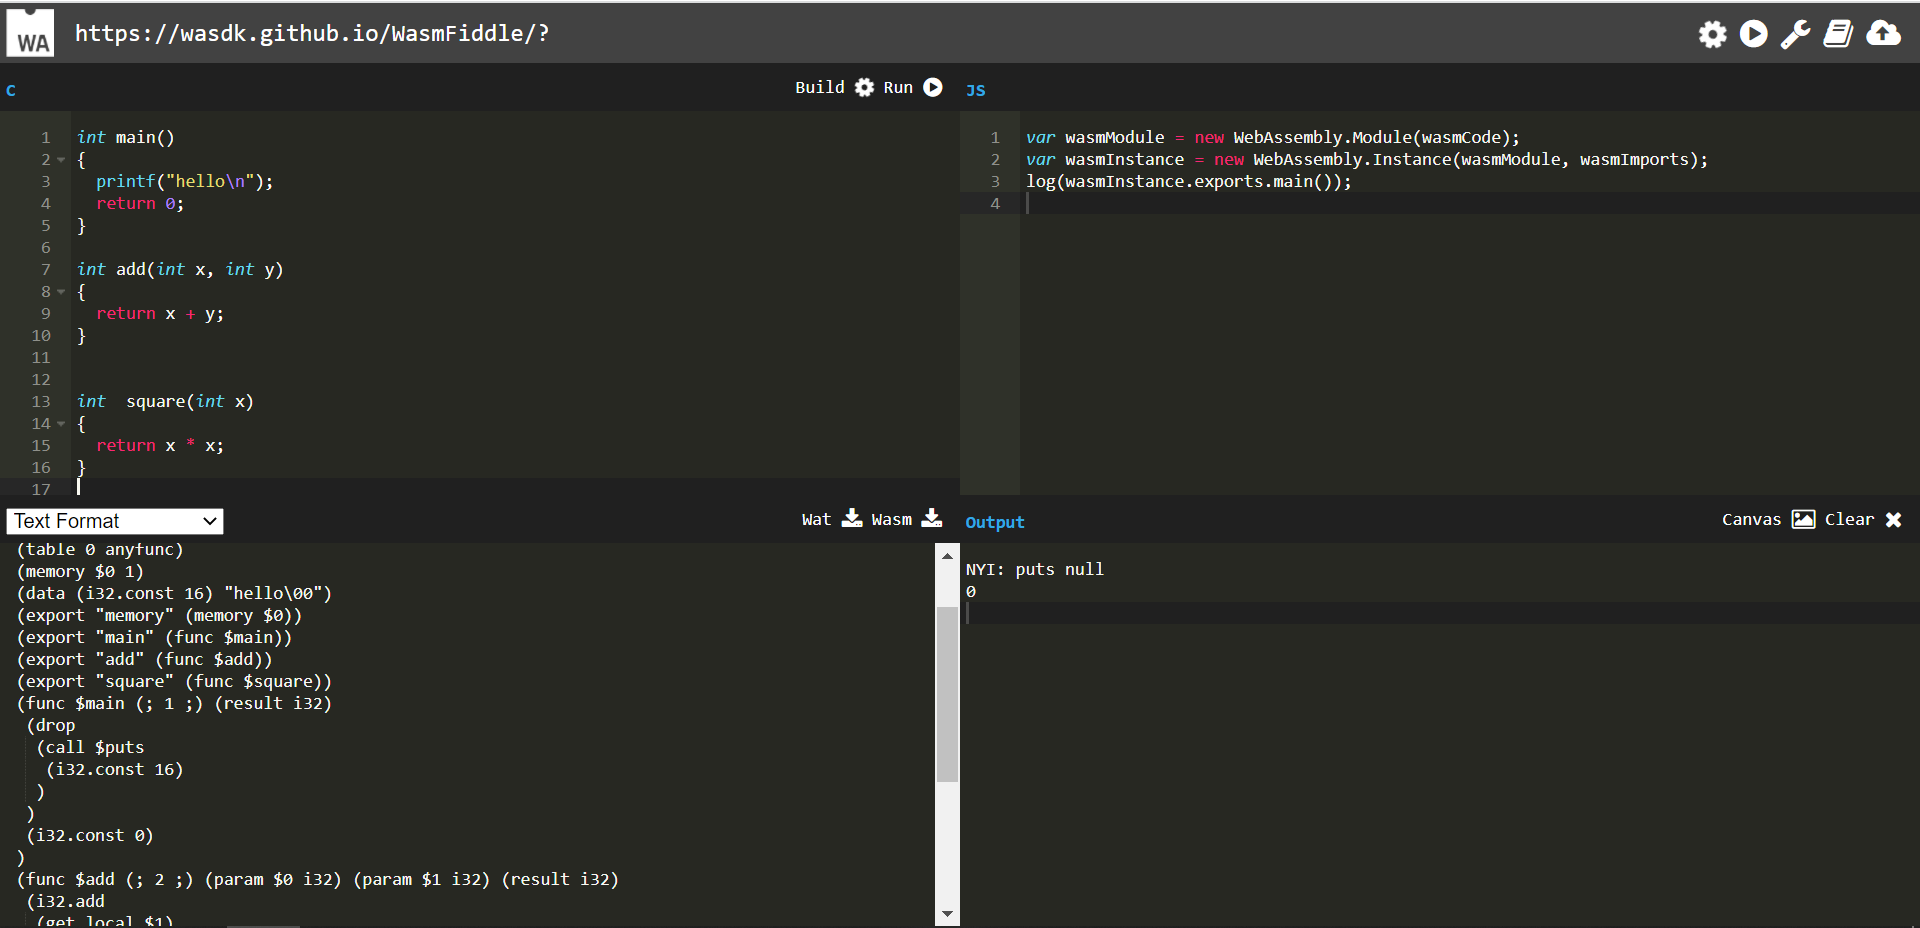Viewport: 1920px width, 928px height.
Task: Open the wrench tools icon
Action: point(1795,34)
